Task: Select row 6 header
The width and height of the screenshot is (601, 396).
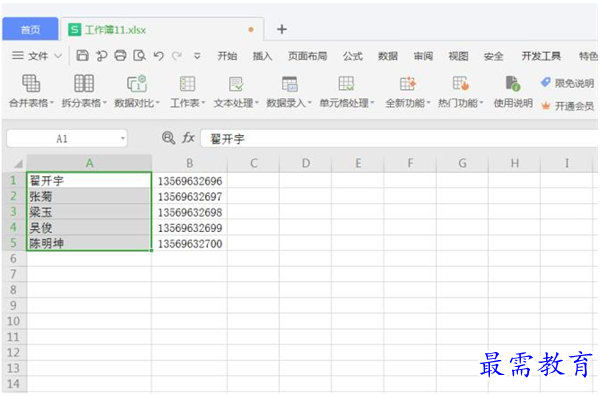Action: pos(13,258)
